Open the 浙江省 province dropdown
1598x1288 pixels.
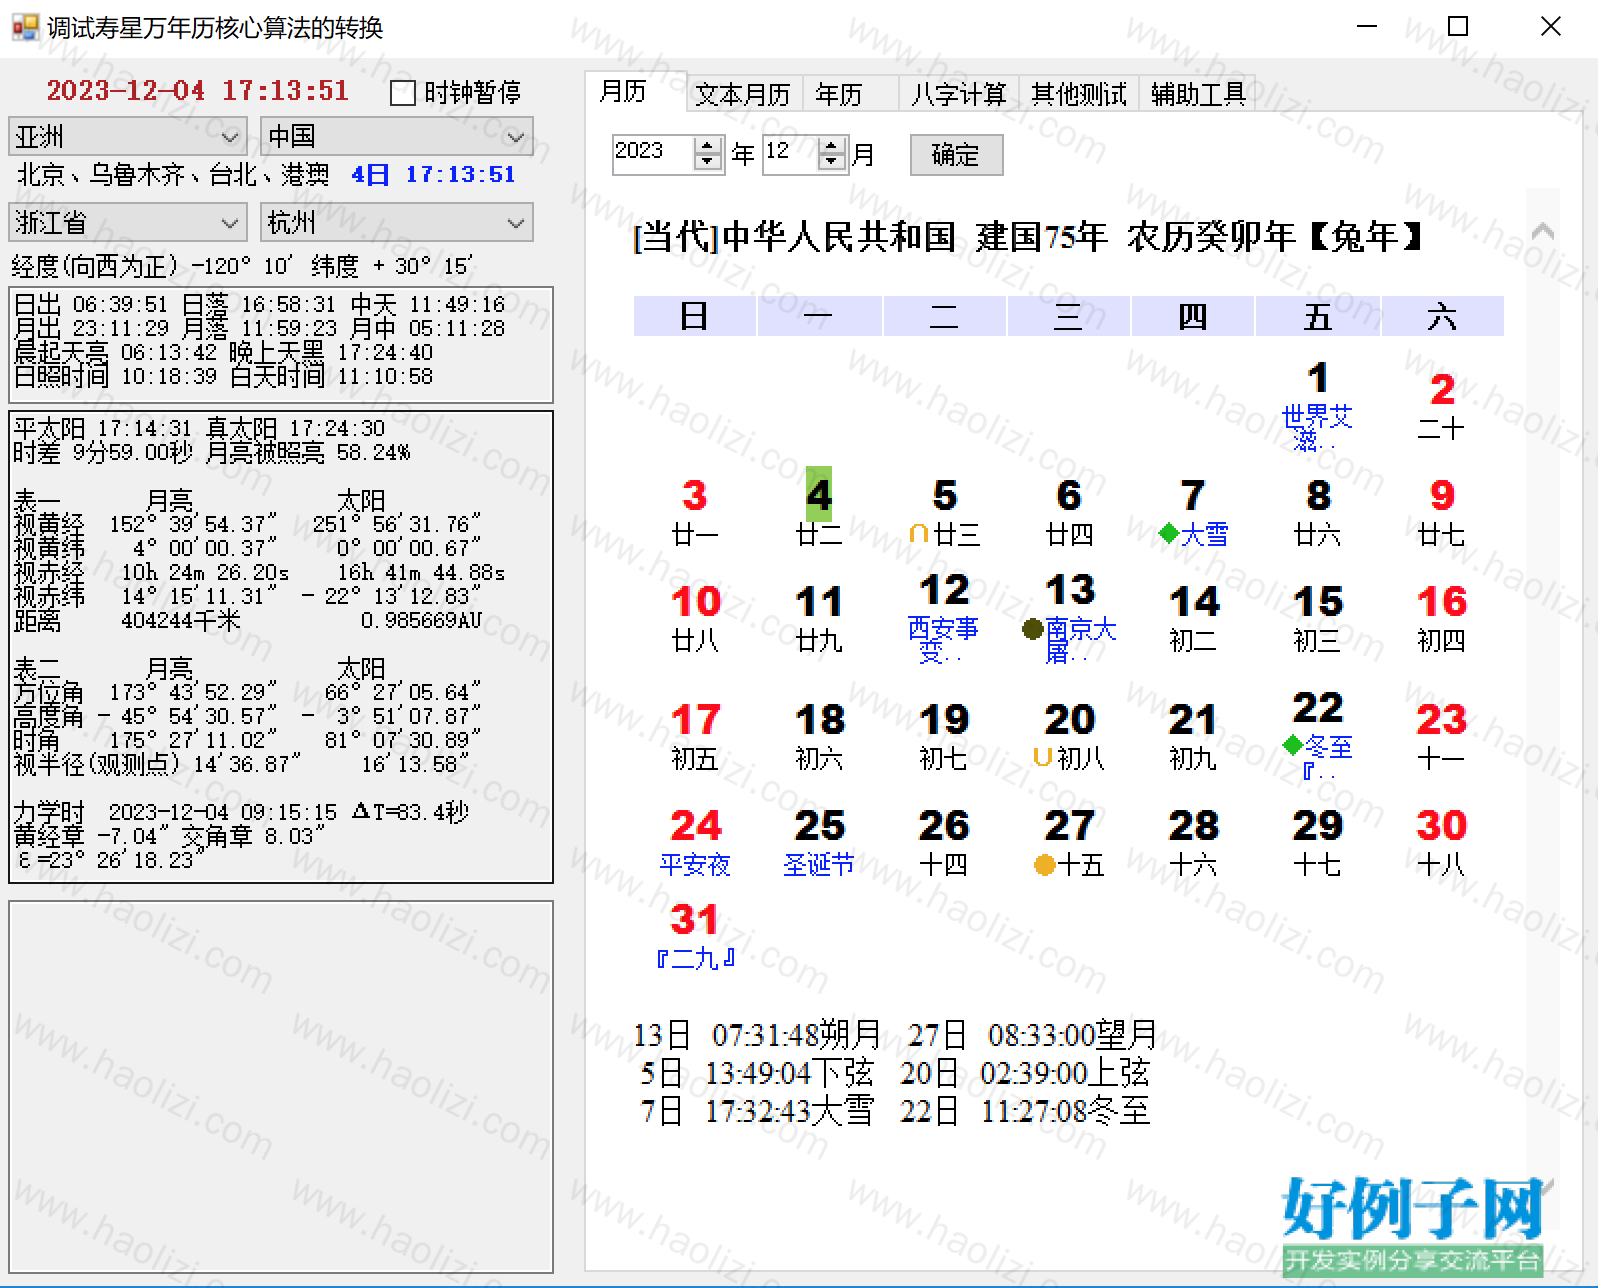tap(127, 222)
